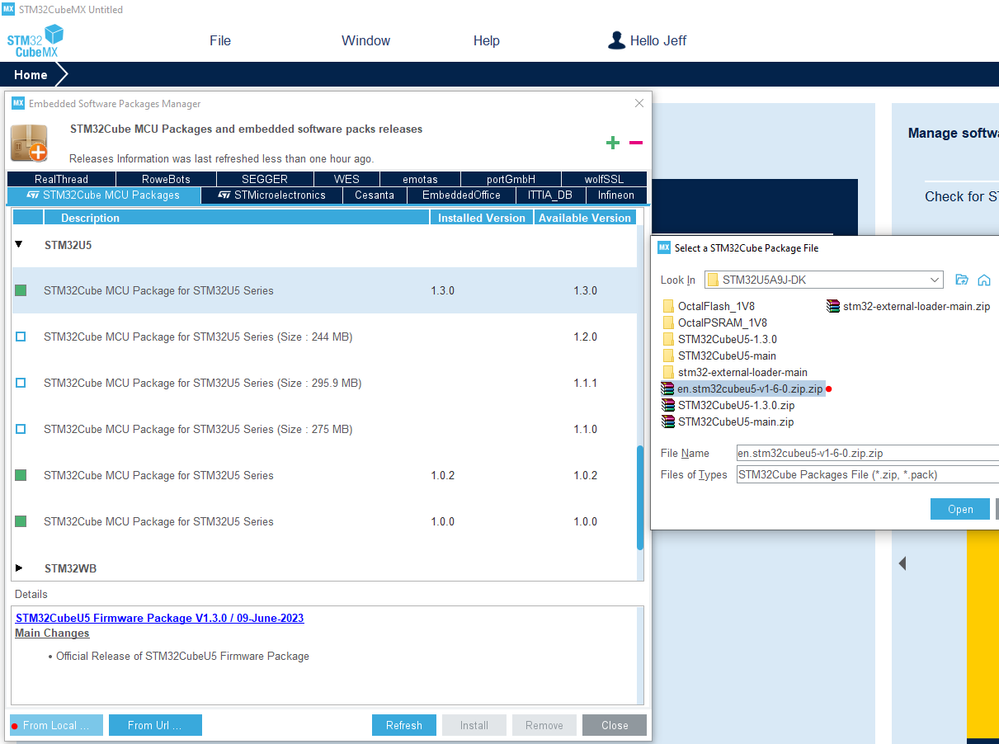This screenshot has height=744, width=999.
Task: Open the STM32CubeU5 Firmware Package V1.3.0 link
Action: [x=159, y=618]
